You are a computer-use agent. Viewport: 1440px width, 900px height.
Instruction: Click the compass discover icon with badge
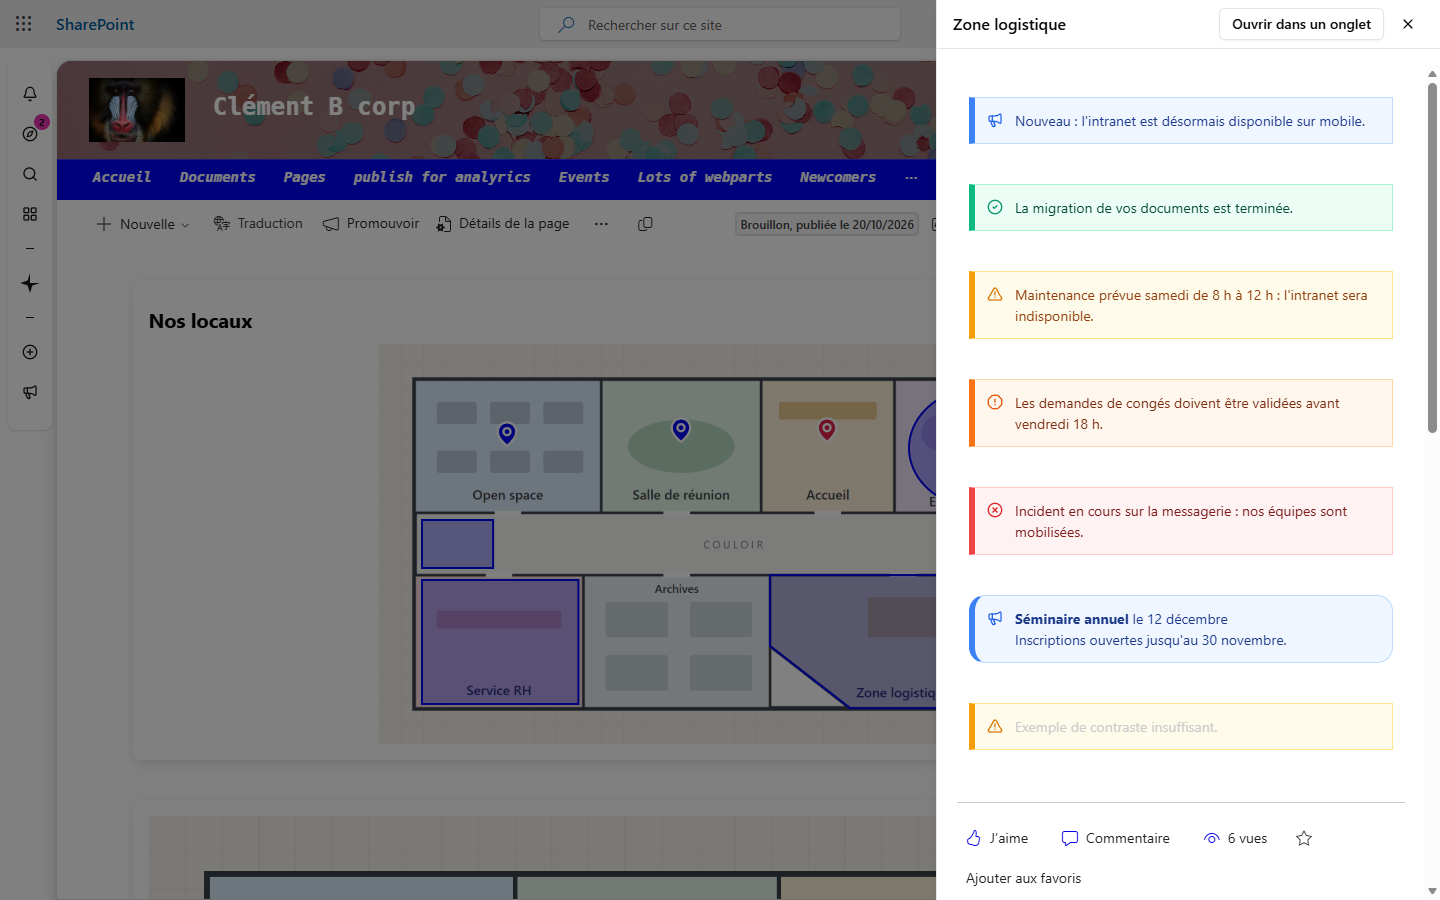(30, 134)
